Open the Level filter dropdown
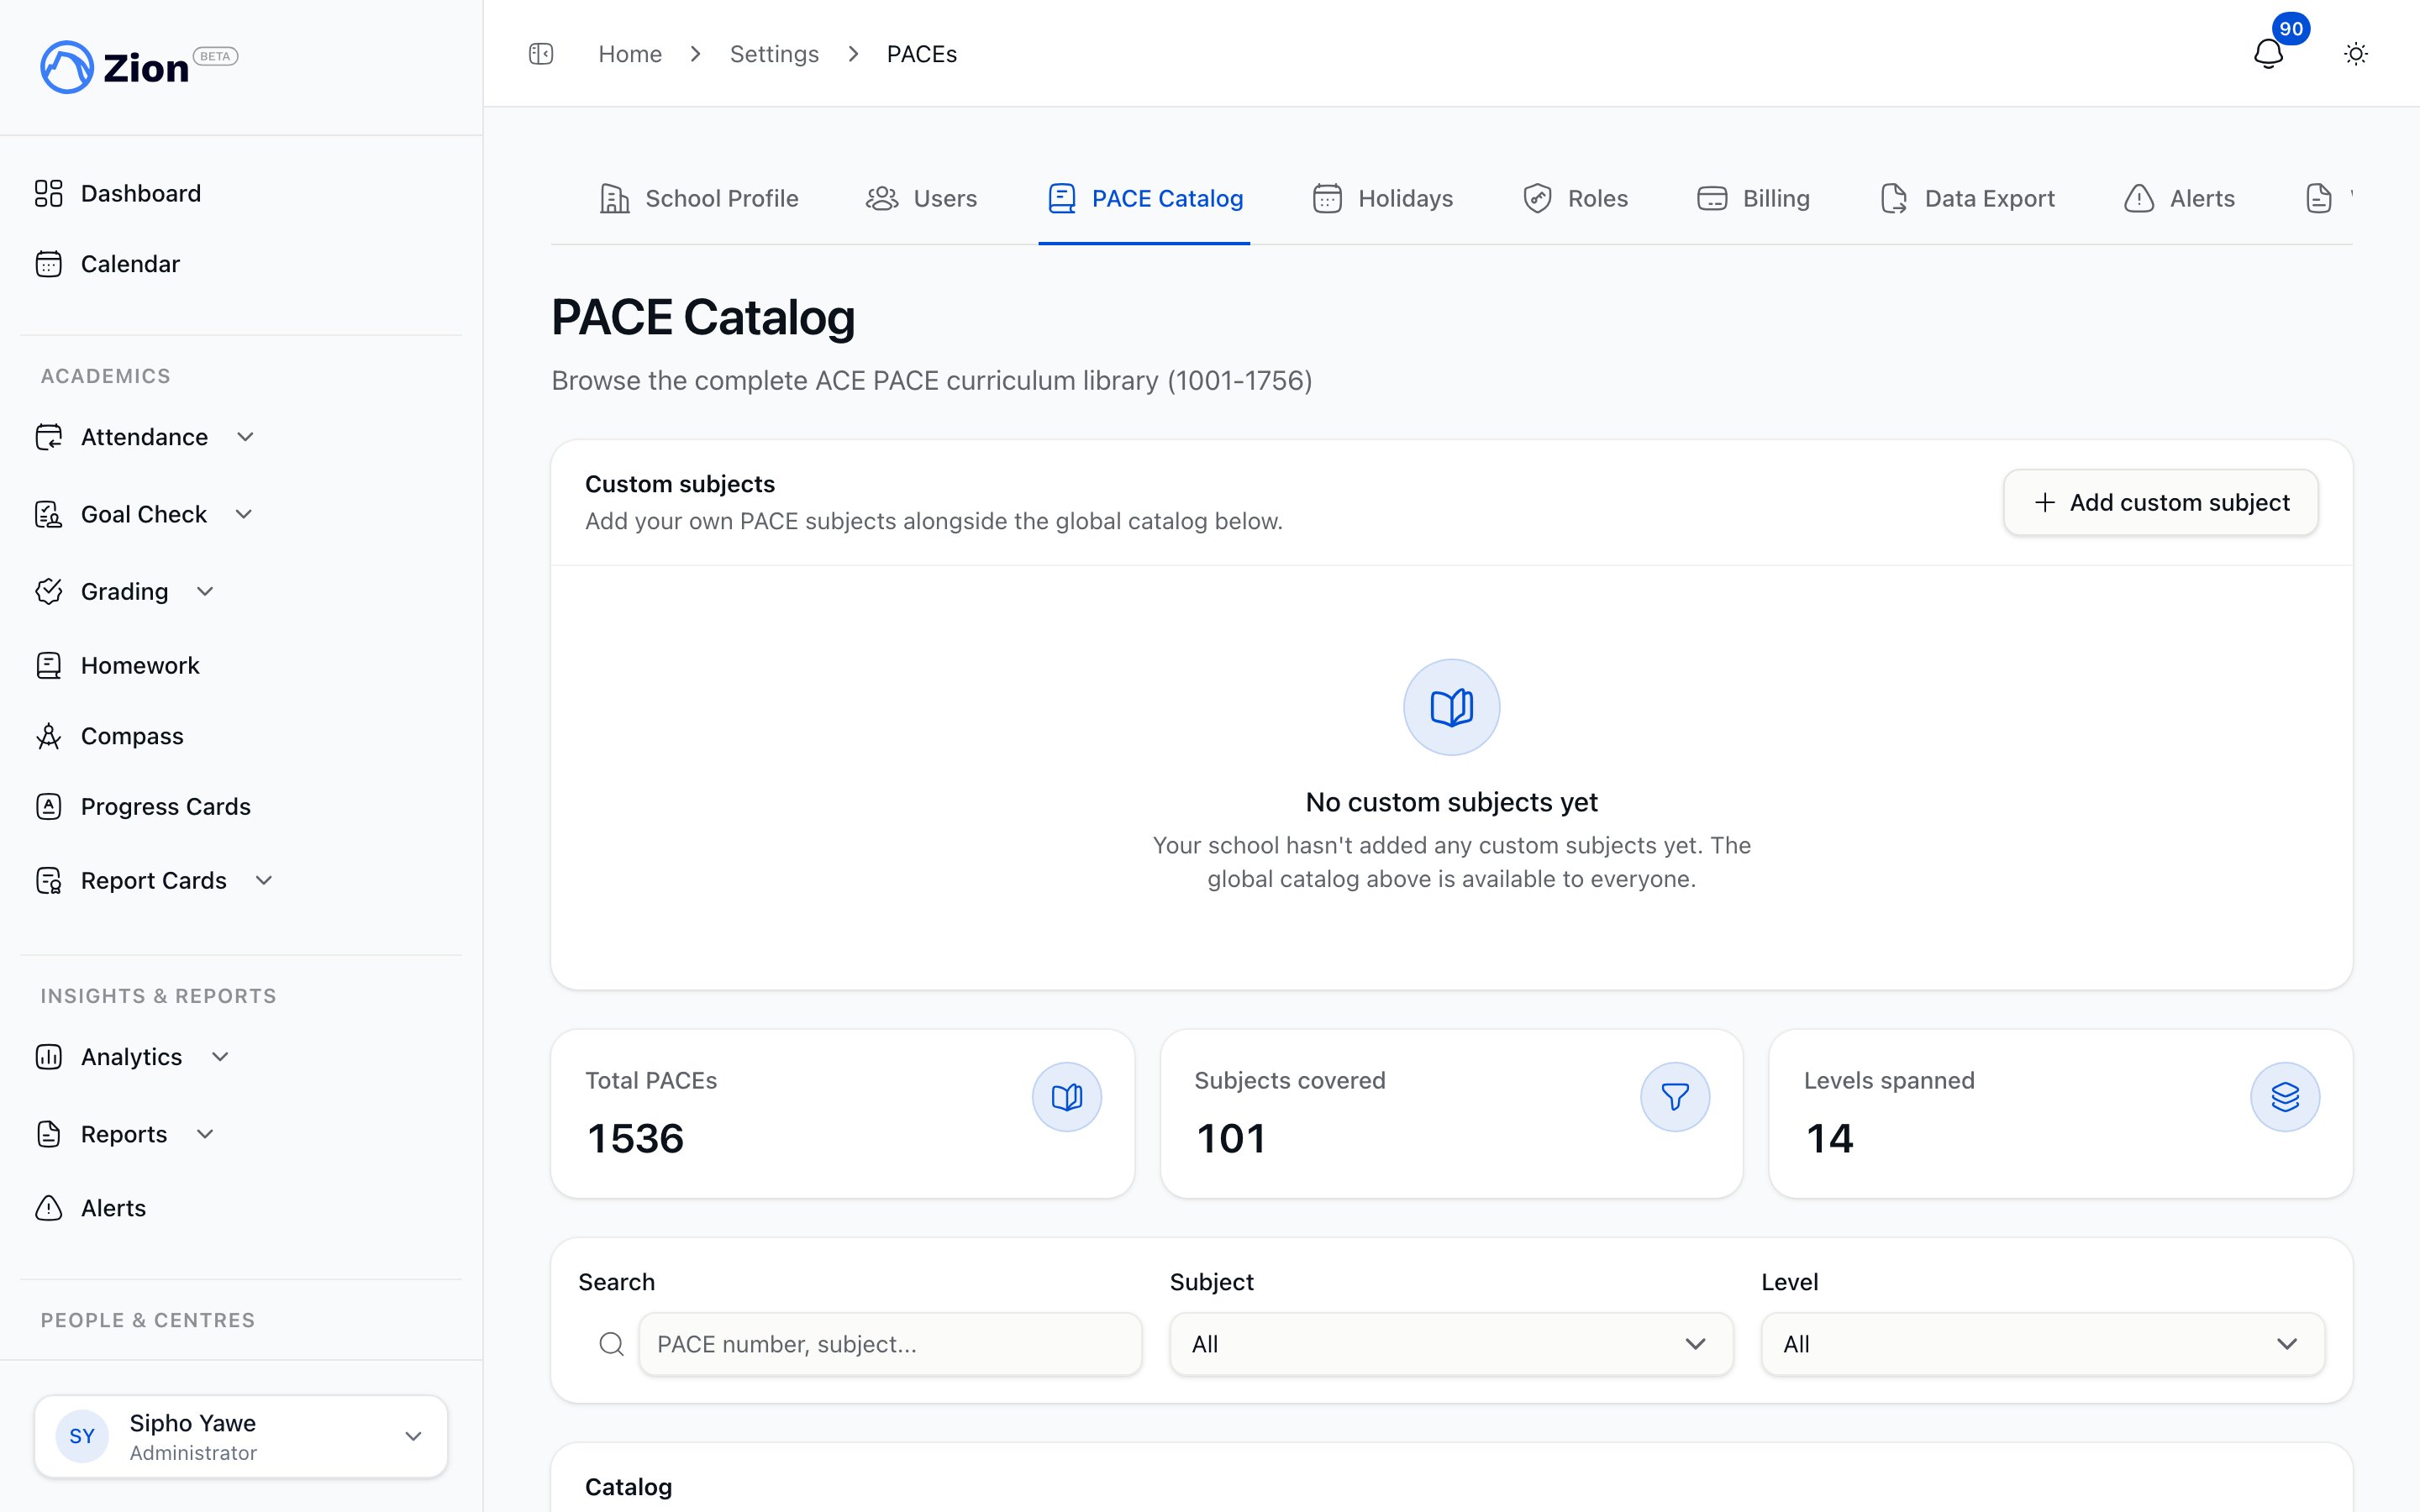This screenshot has height=1512, width=2420. (x=2042, y=1344)
